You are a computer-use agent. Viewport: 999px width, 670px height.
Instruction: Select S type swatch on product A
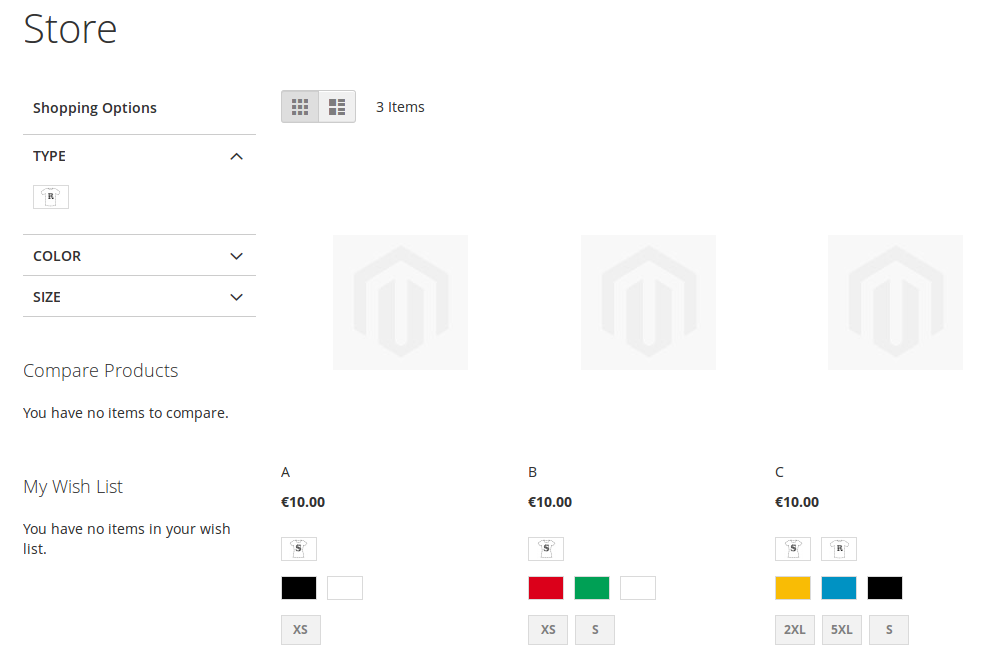(299, 549)
